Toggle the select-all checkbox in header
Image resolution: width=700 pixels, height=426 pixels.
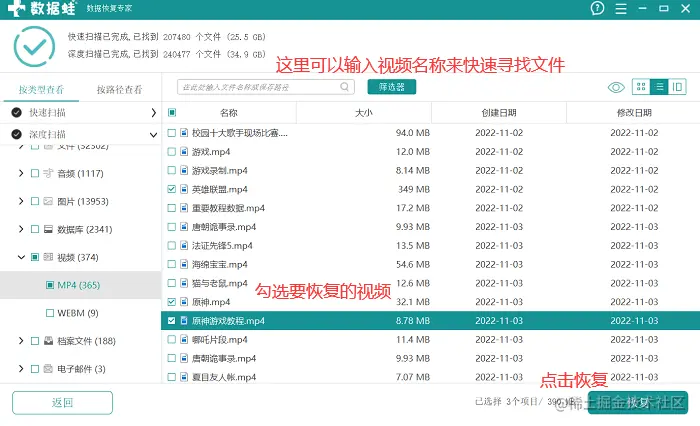(172, 113)
